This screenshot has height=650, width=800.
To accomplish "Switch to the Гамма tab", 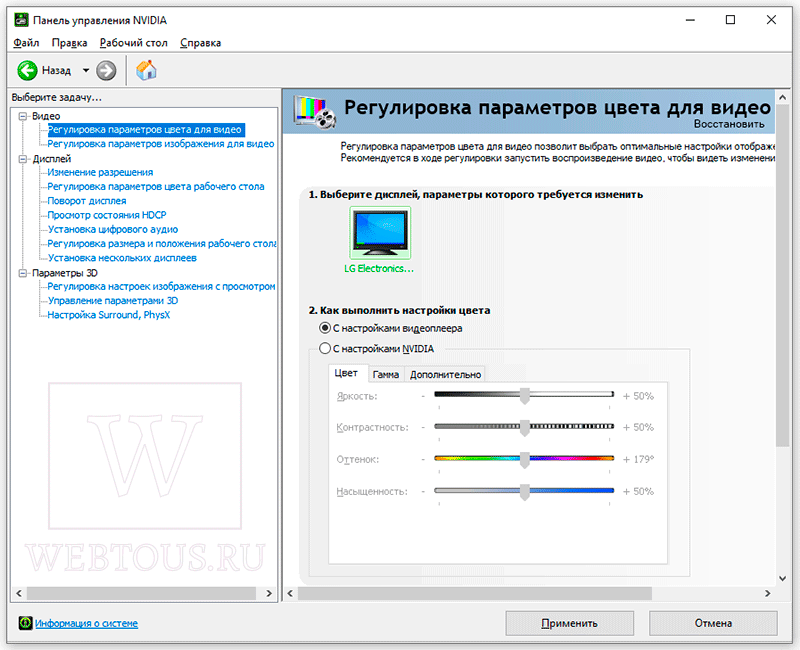I will (x=386, y=374).
